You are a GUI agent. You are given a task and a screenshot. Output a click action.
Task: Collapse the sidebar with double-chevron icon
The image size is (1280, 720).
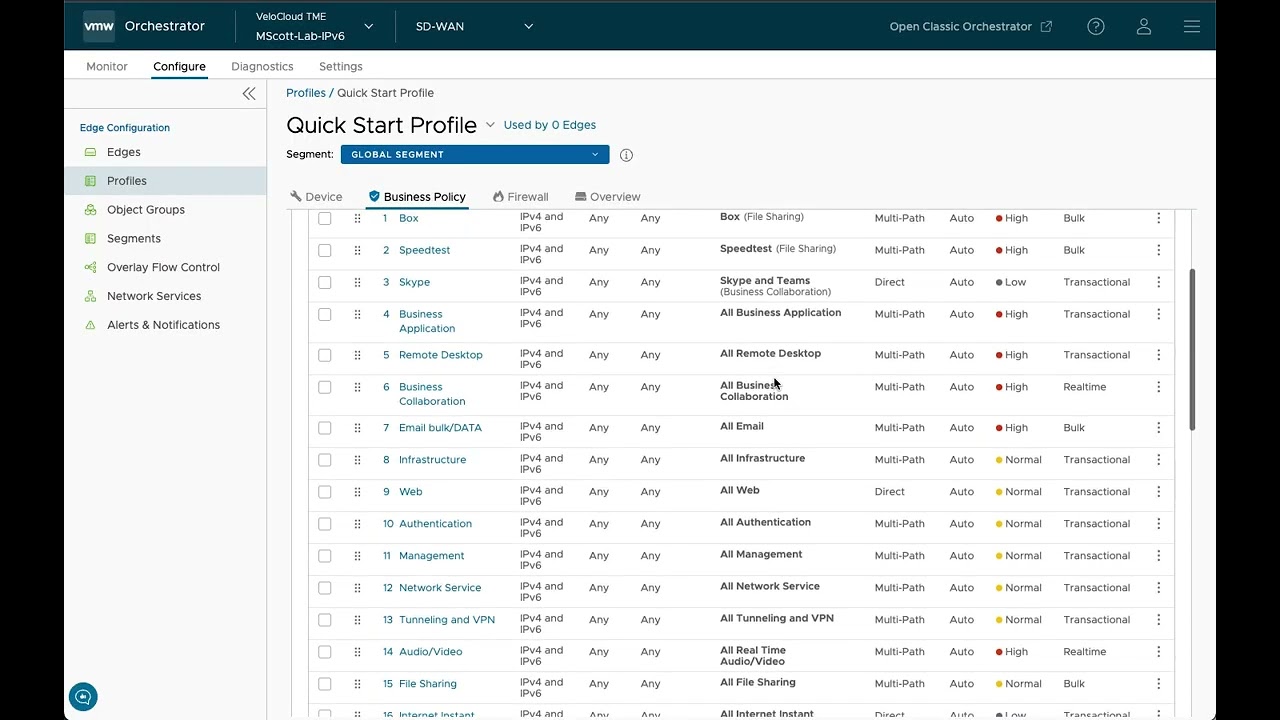(x=249, y=93)
